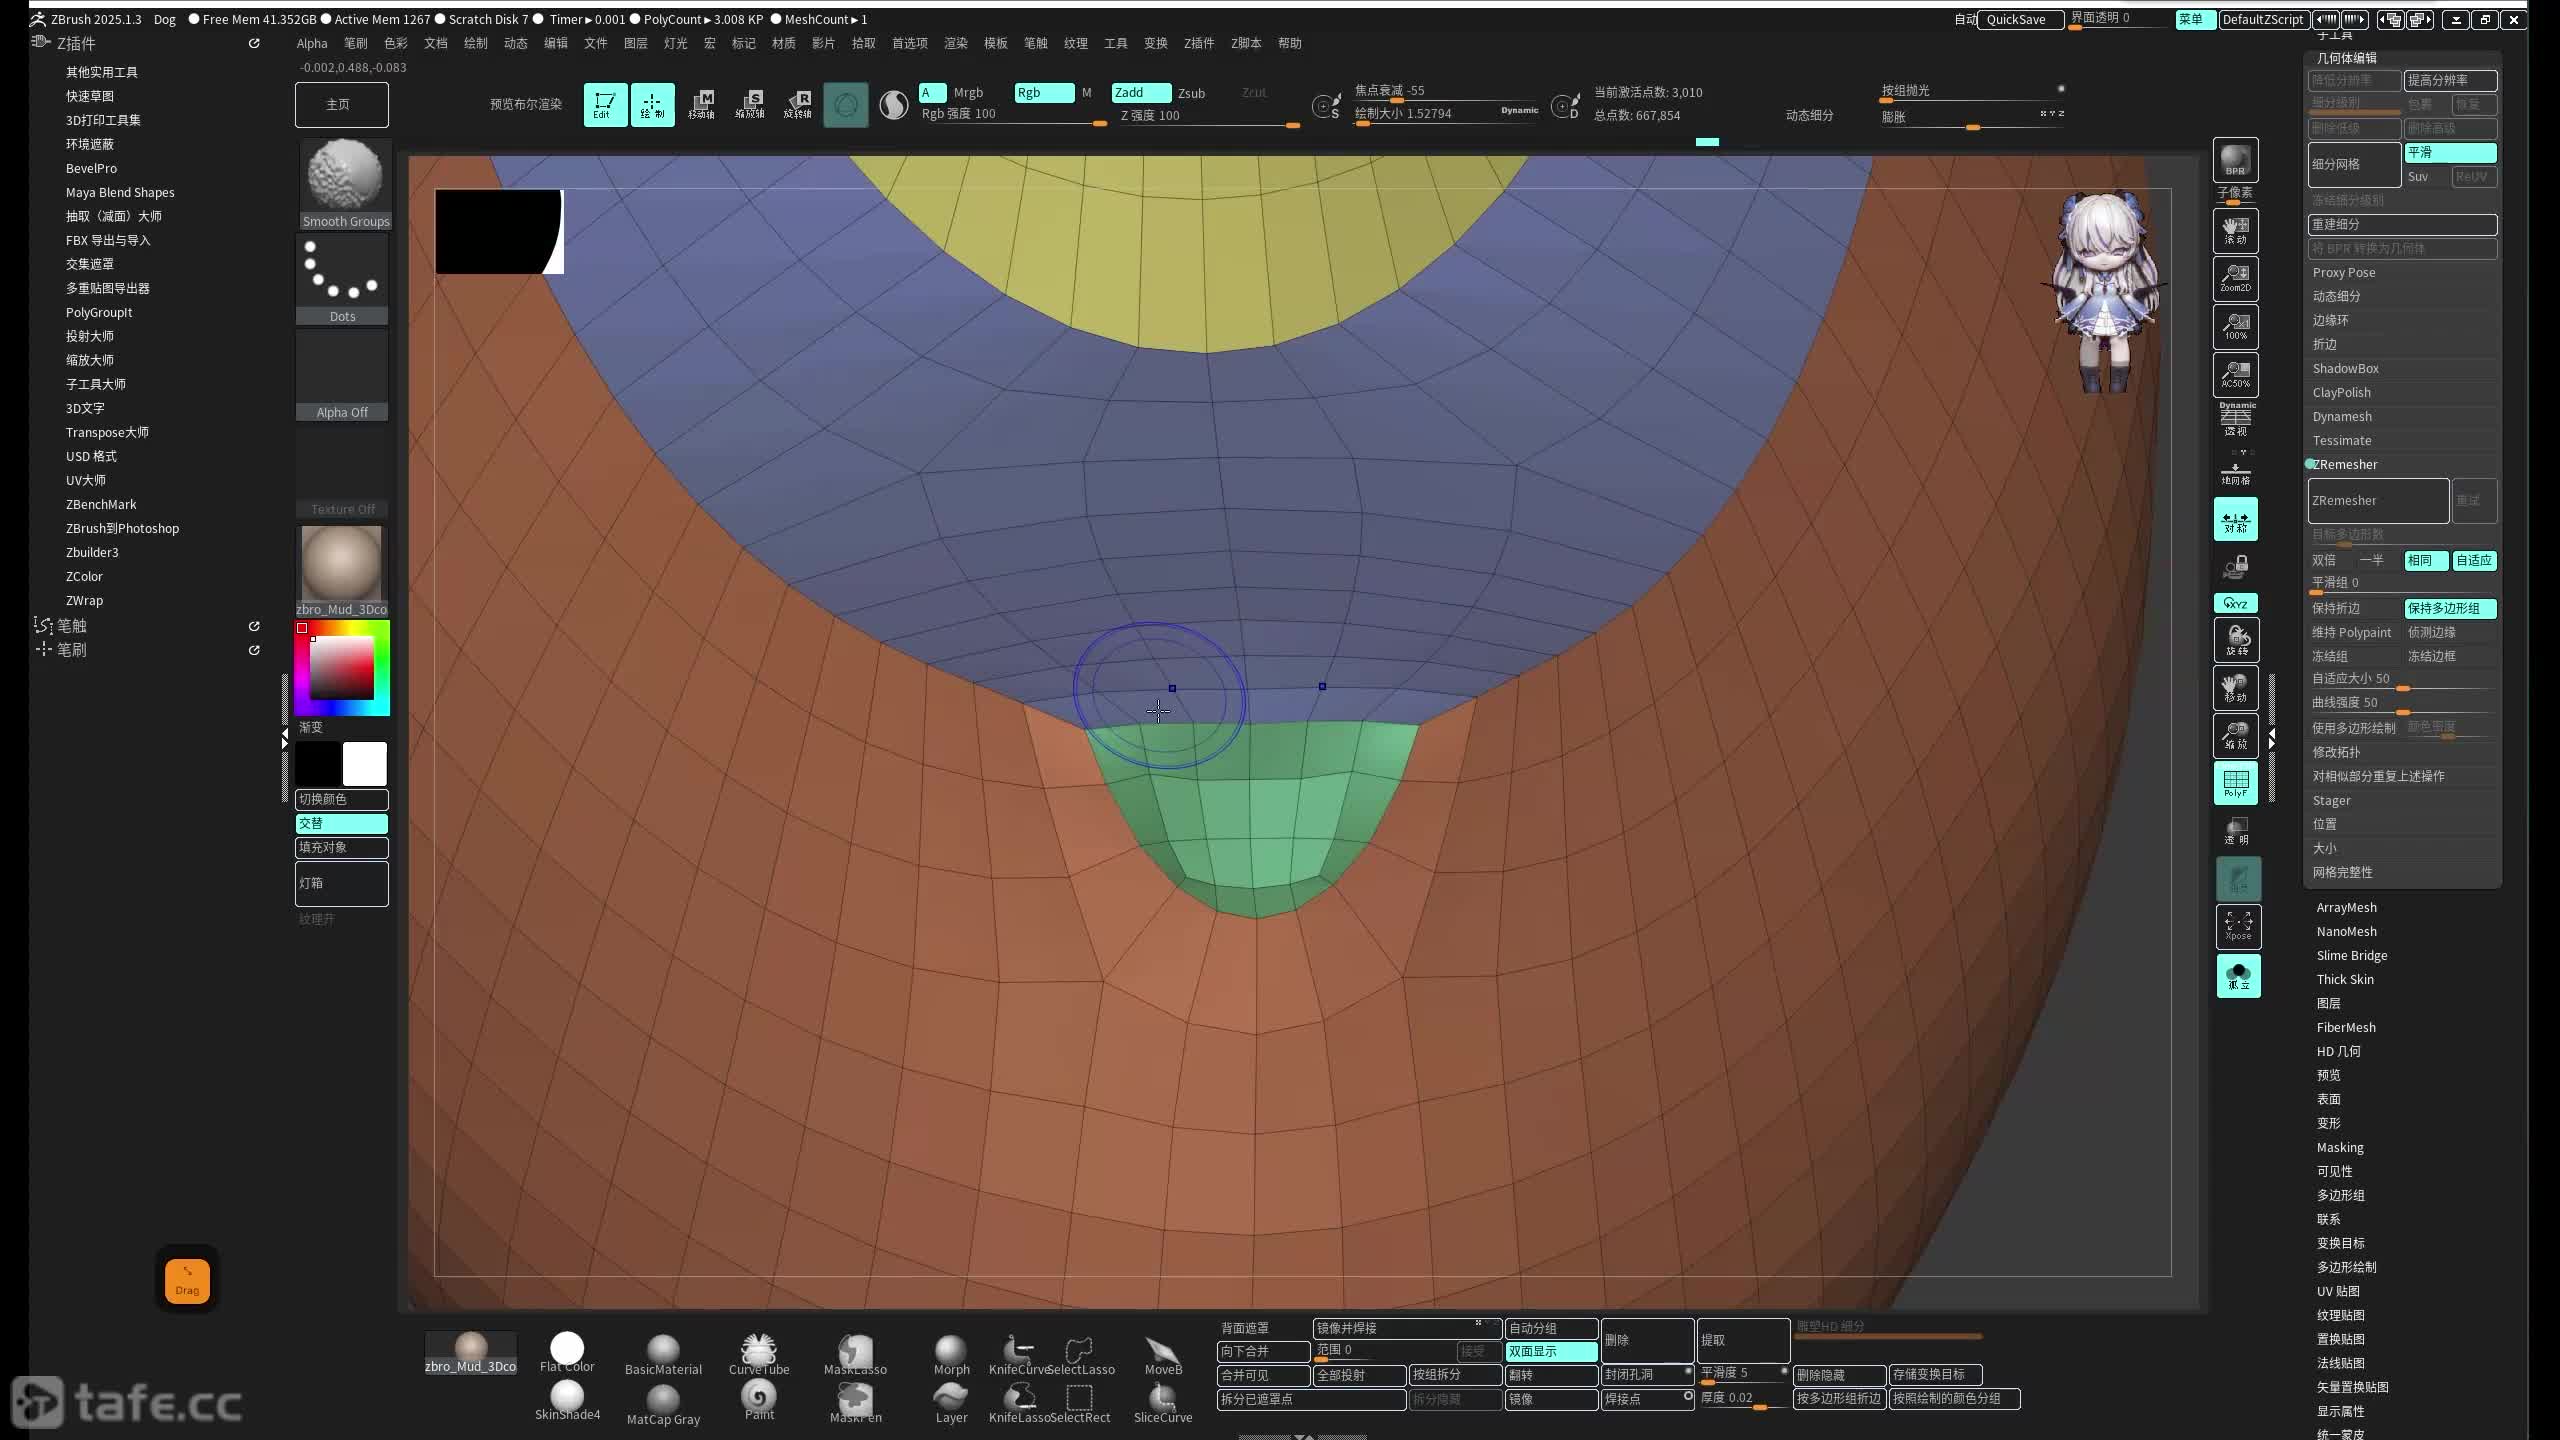Click the BPR render icon
2560x1440 pixels.
tap(2235, 161)
